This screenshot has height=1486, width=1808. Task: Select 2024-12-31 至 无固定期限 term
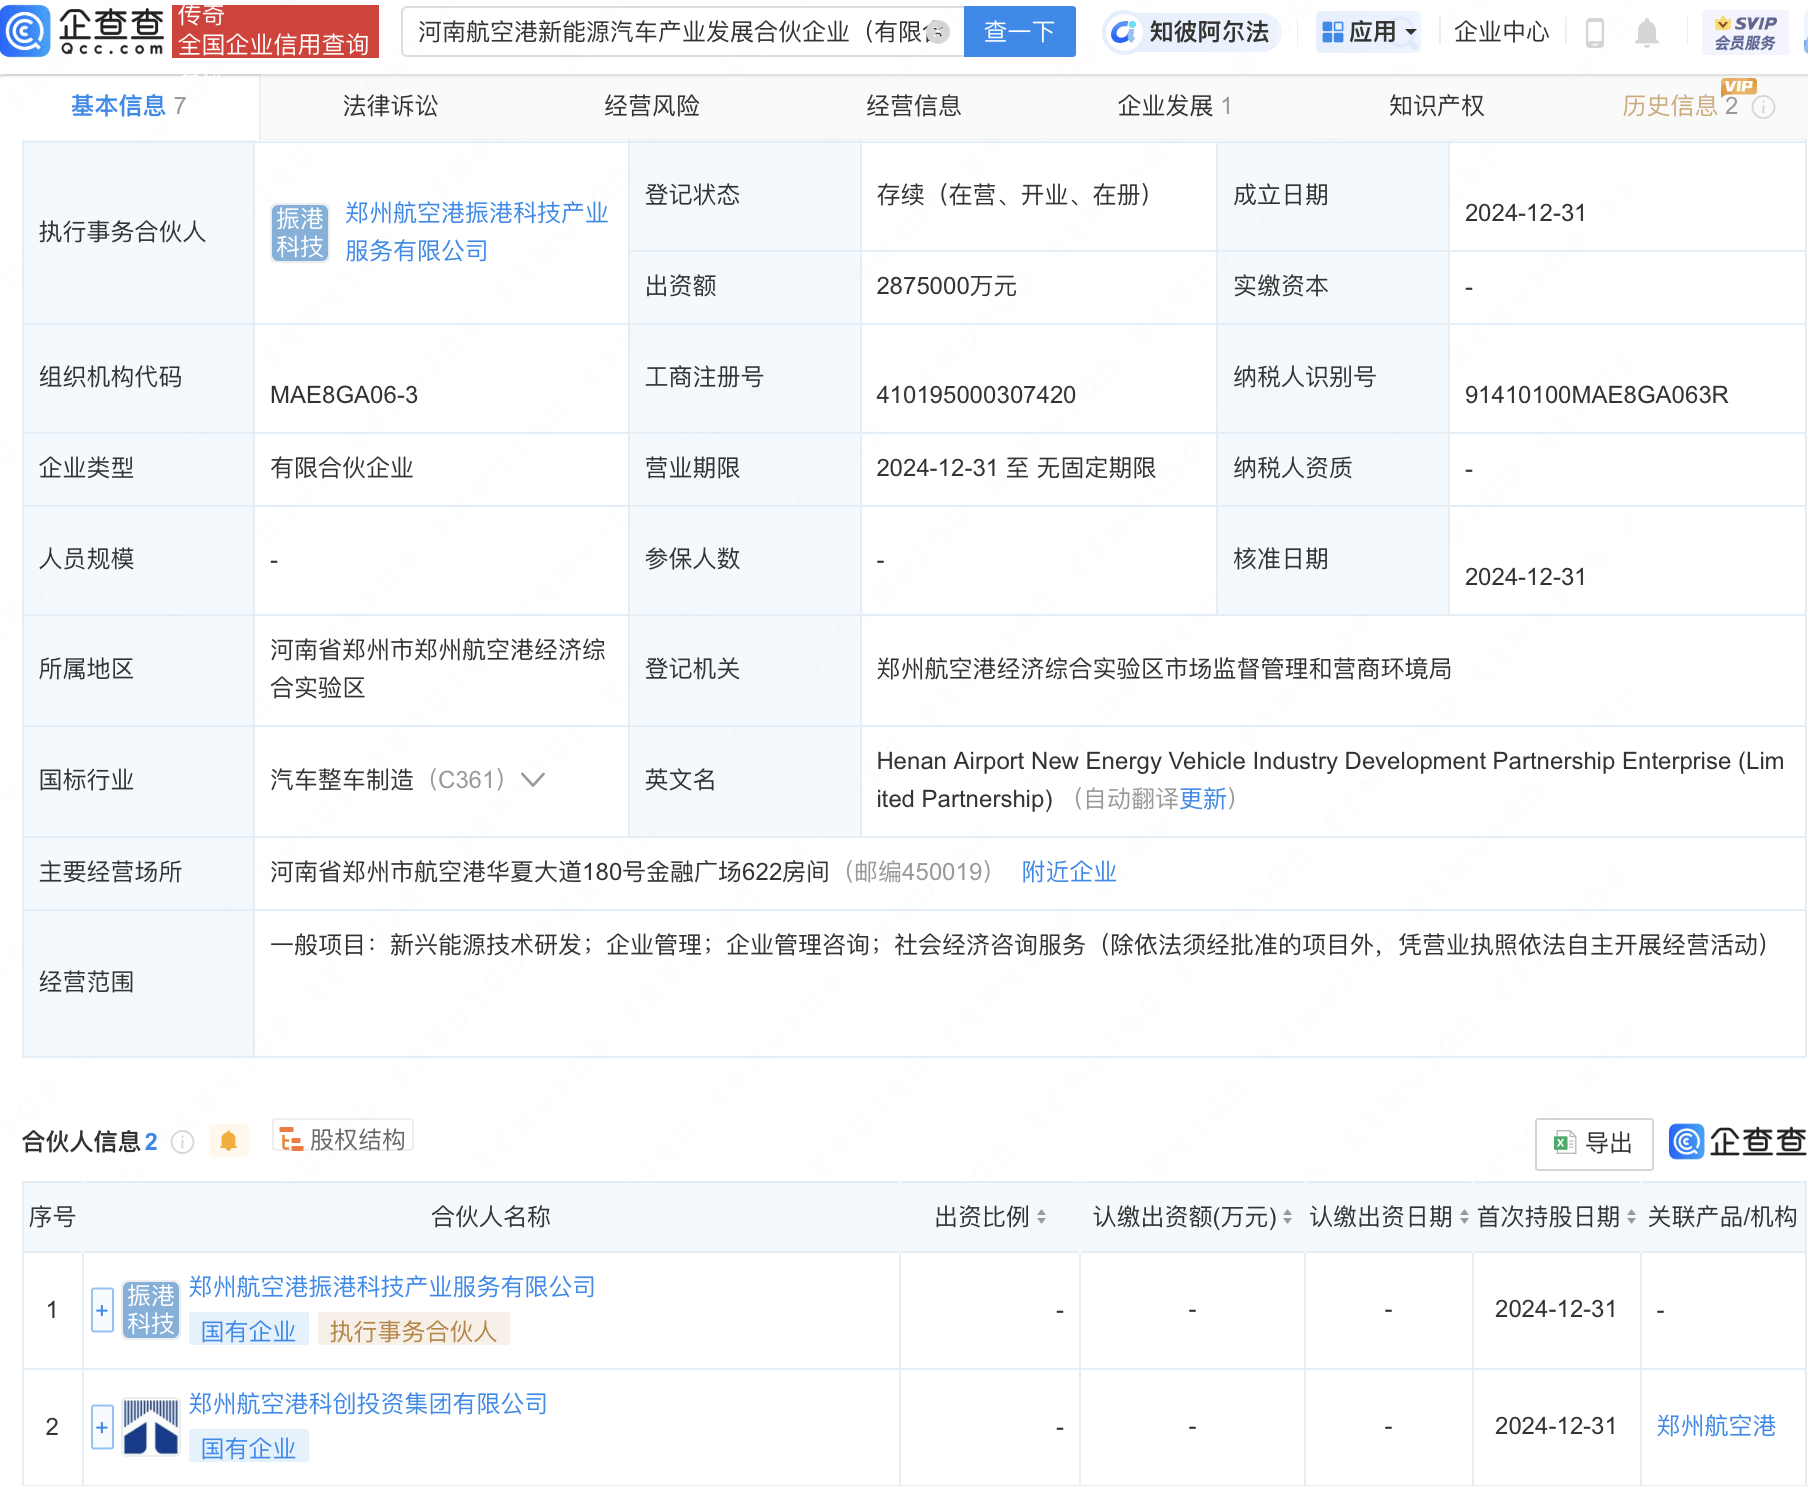click(x=1016, y=468)
